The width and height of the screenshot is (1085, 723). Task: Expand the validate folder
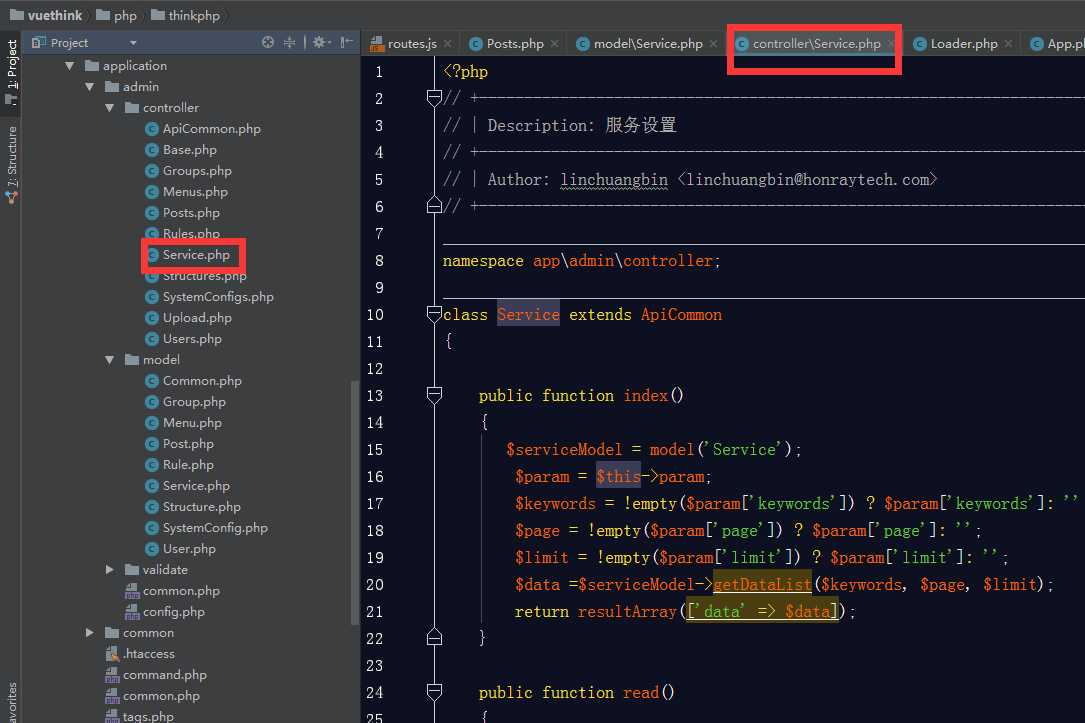(110, 569)
